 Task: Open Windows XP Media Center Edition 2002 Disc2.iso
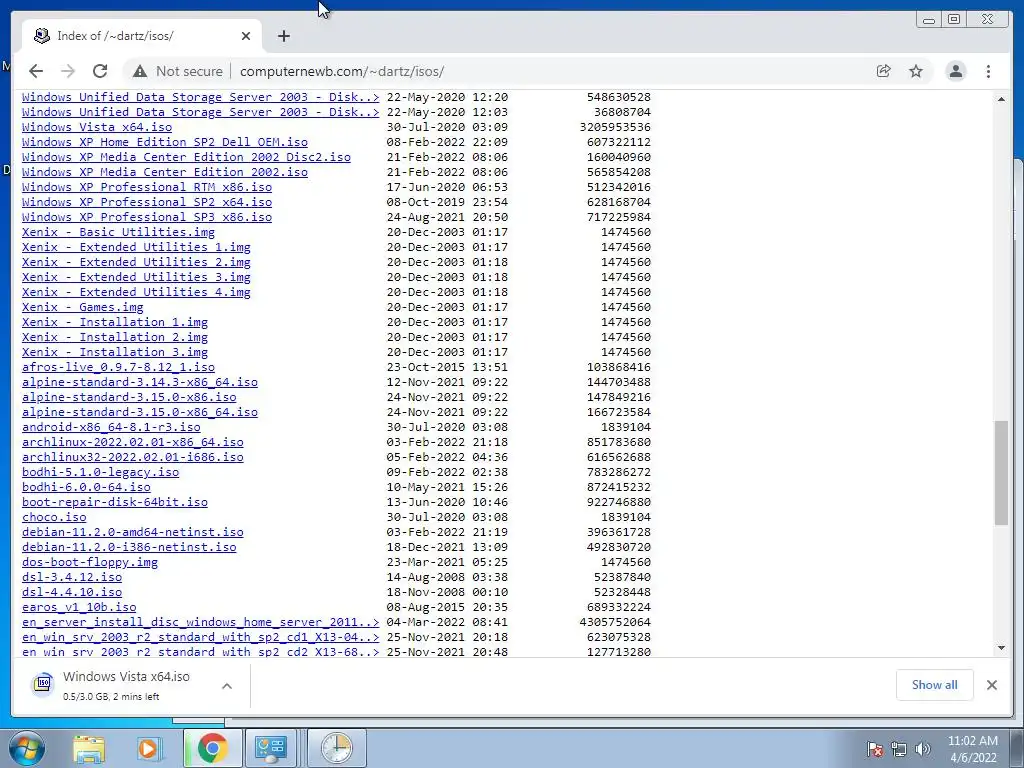pos(186,157)
